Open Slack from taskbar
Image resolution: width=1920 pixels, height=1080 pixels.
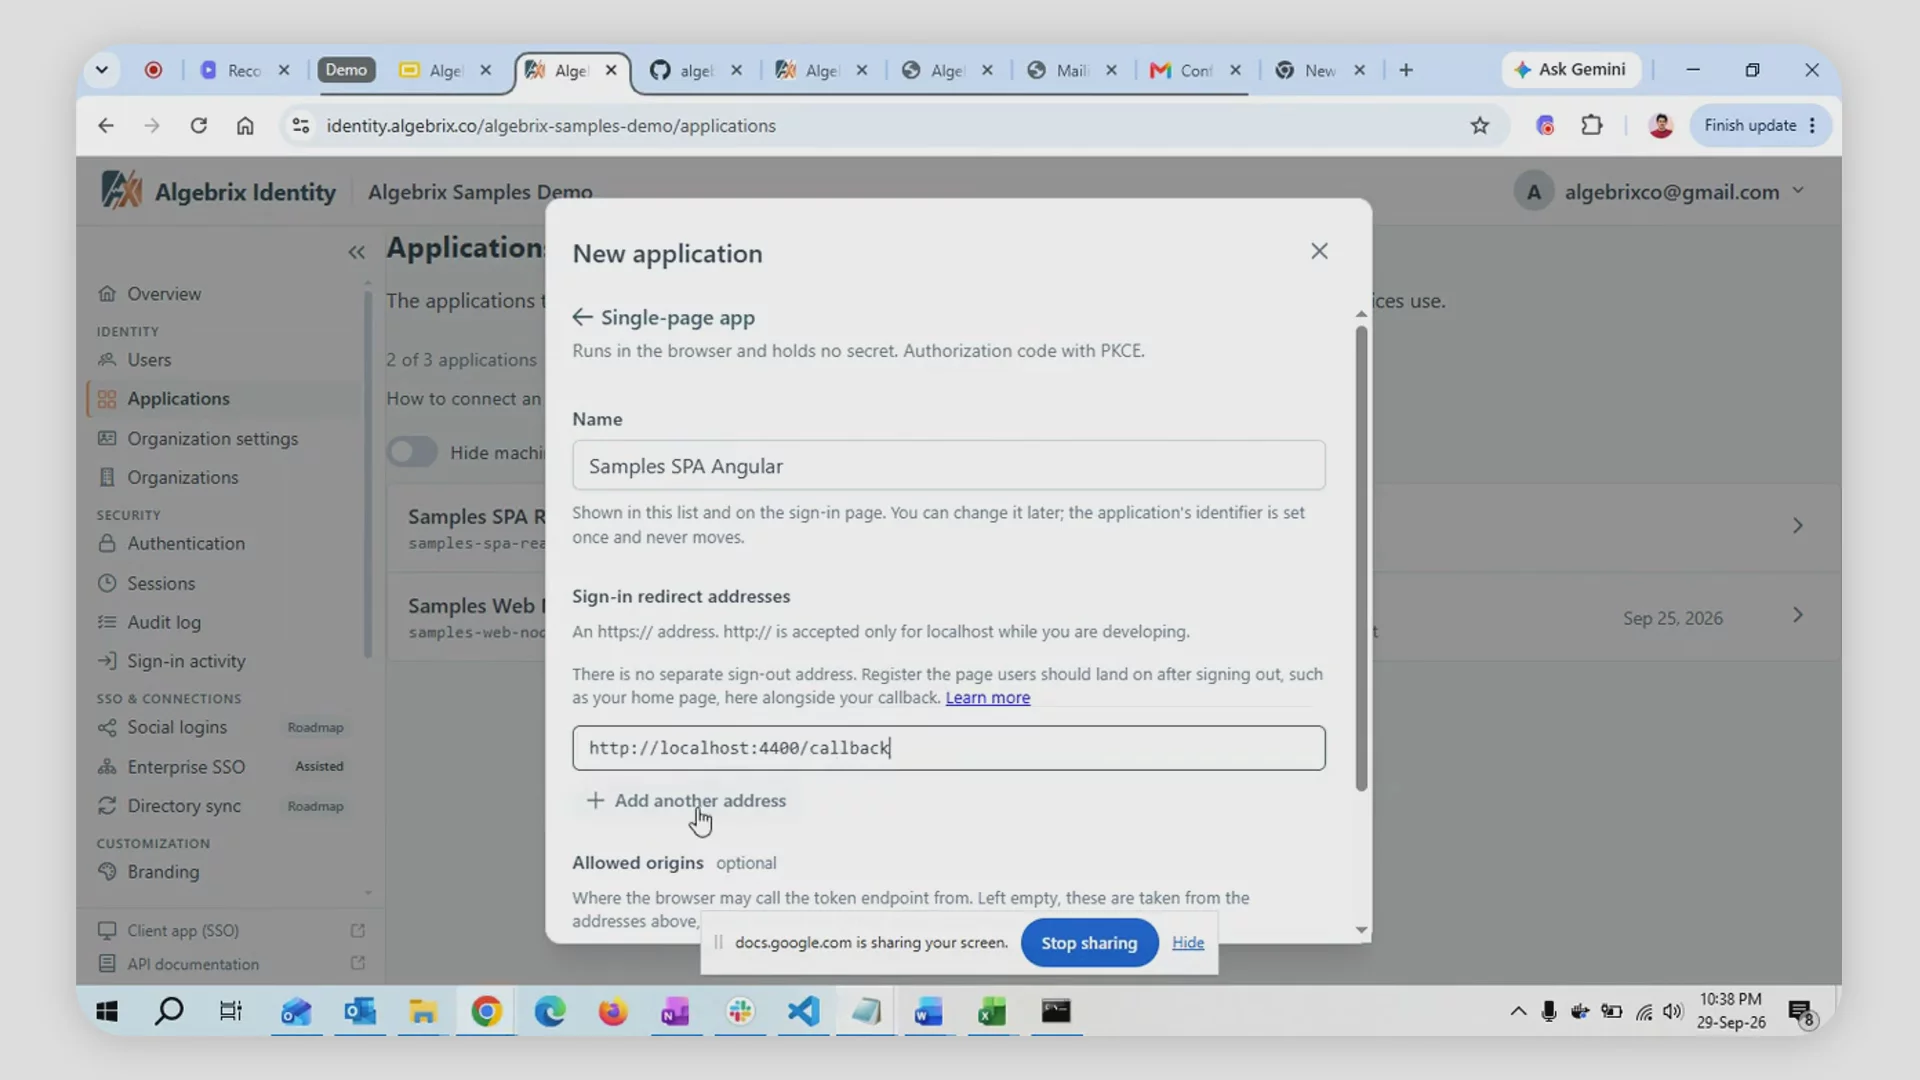coord(740,1011)
